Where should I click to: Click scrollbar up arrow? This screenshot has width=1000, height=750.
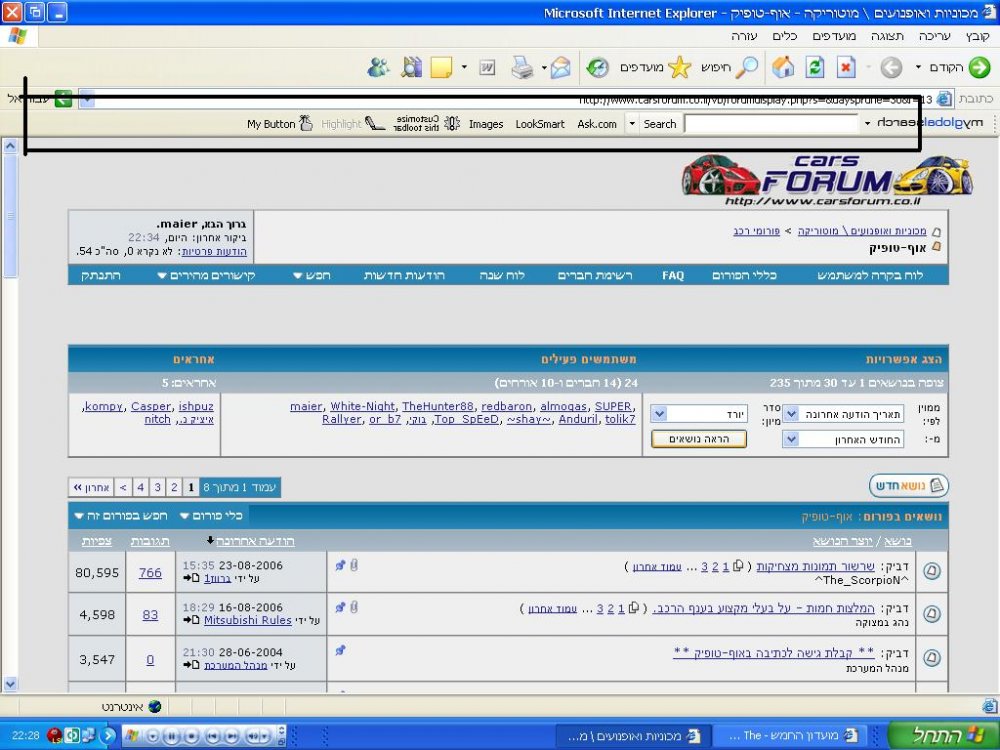click(x=10, y=146)
